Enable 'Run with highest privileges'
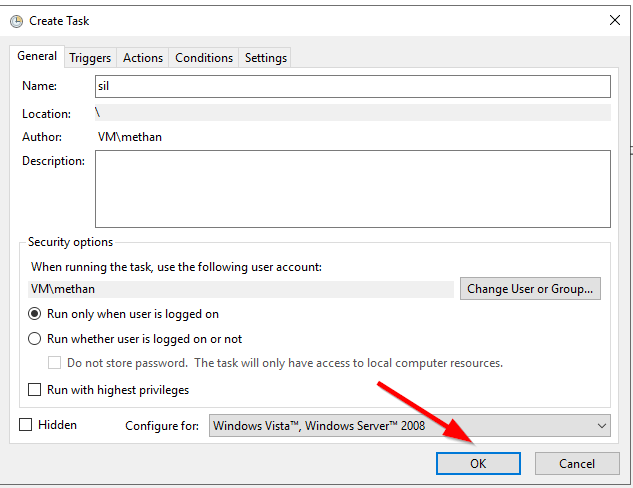 click(x=35, y=390)
